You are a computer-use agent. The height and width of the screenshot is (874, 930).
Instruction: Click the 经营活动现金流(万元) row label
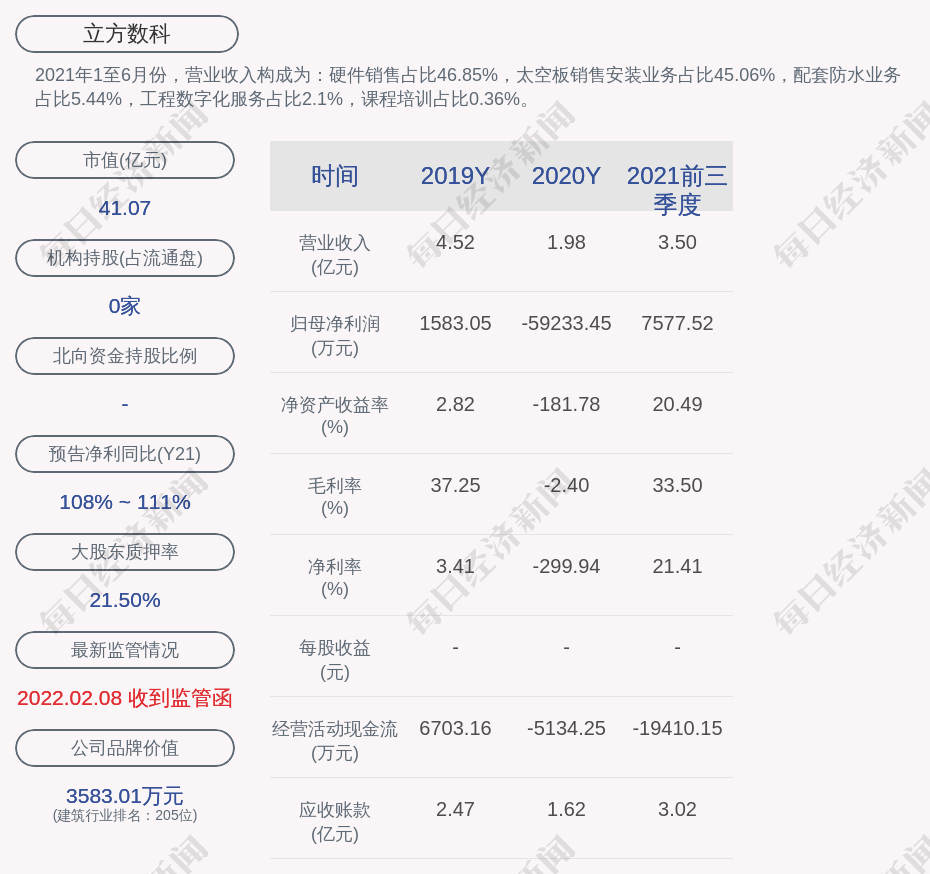[x=335, y=741]
